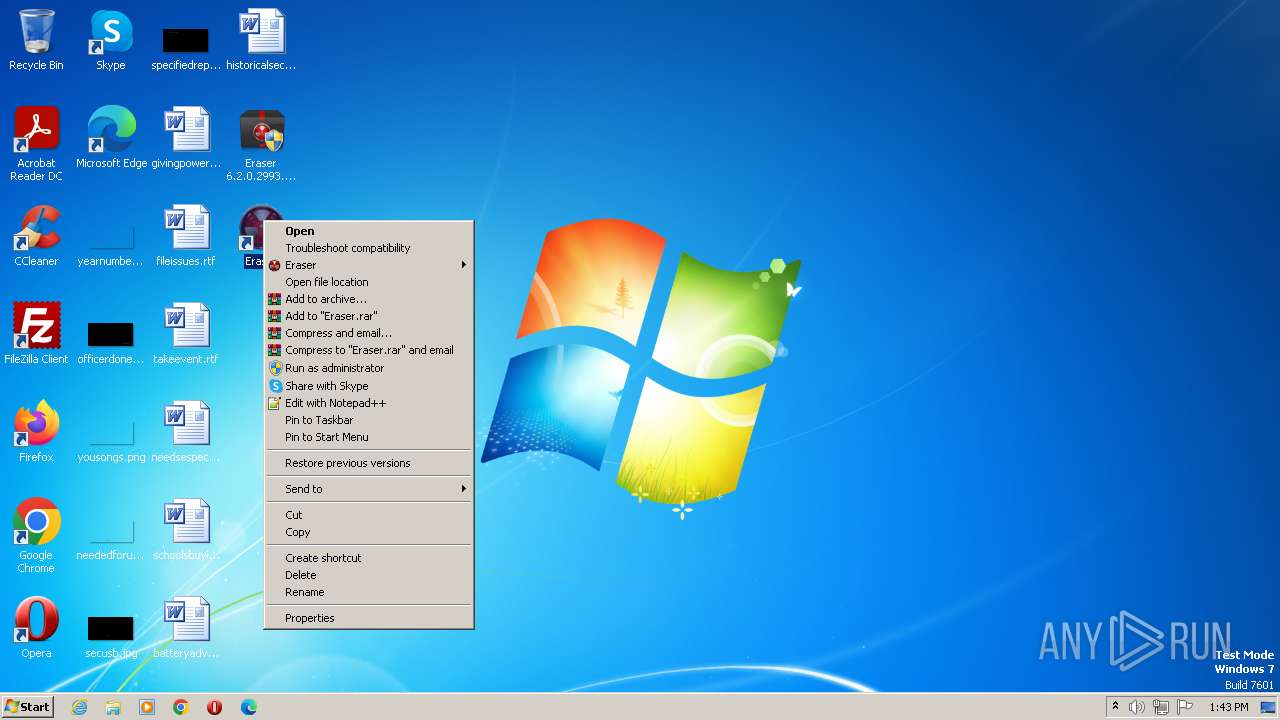
Task: Choose Add to archive...
Action: point(369,299)
